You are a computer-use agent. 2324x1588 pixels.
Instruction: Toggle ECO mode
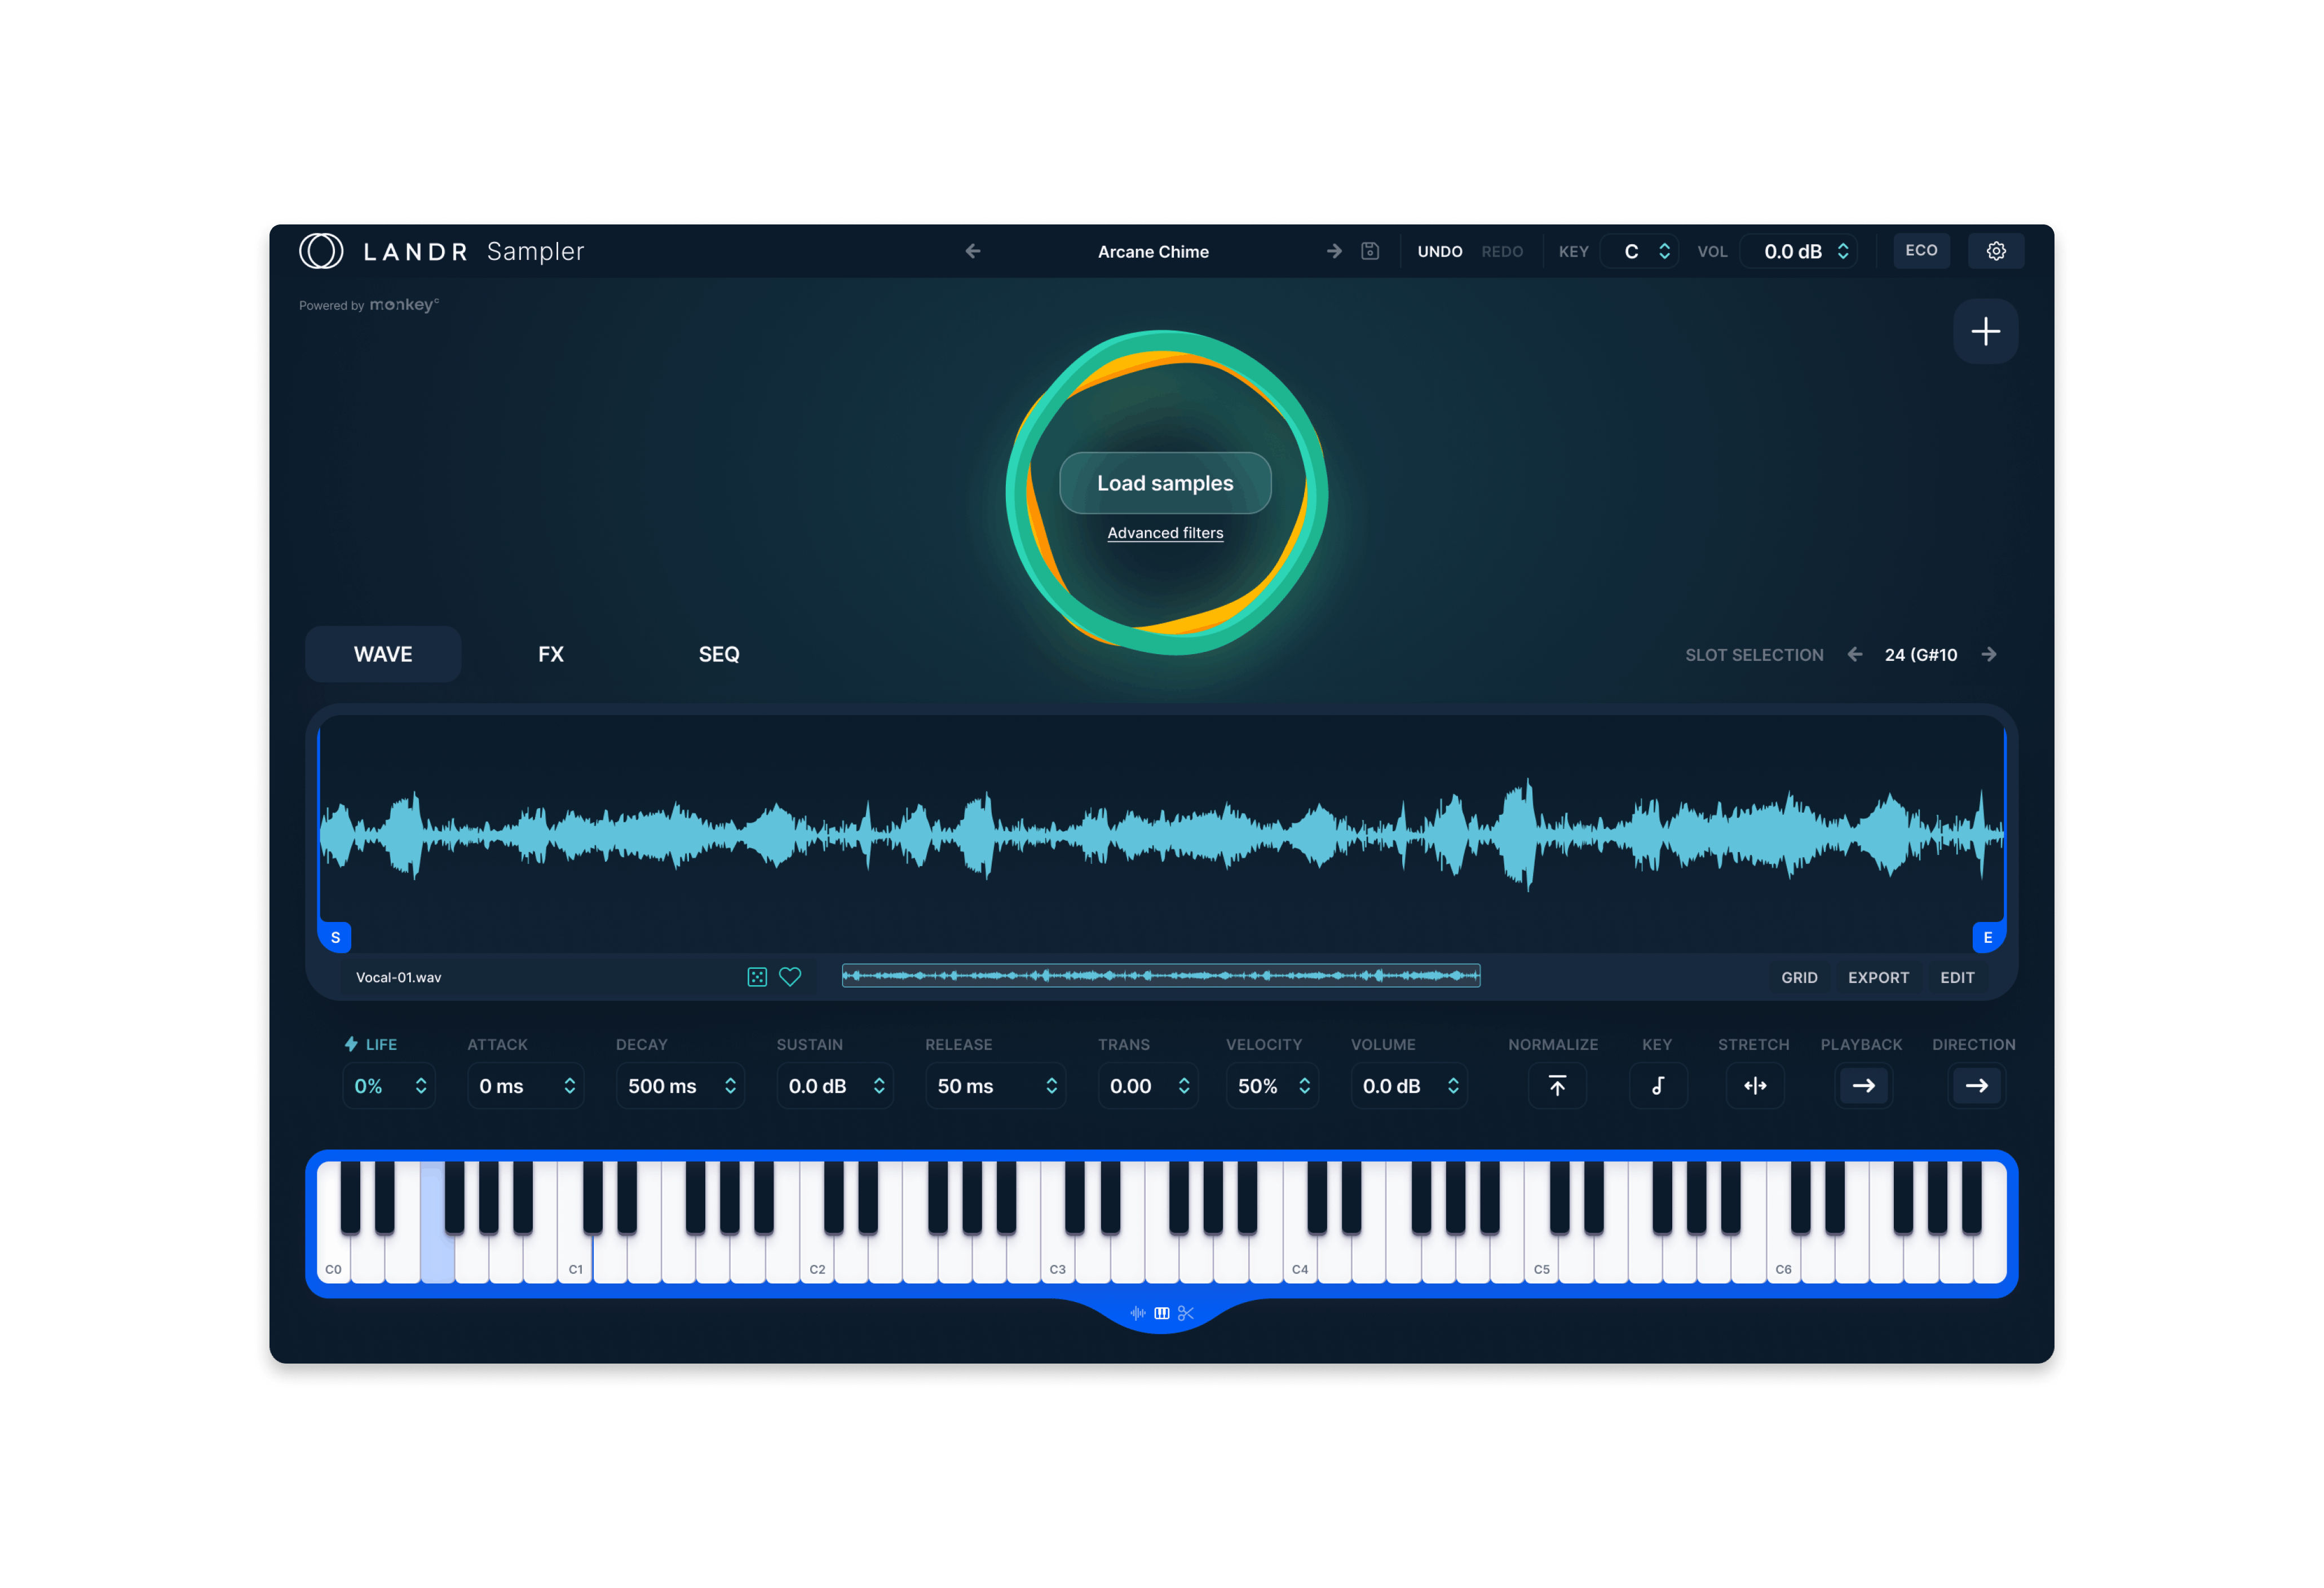coord(1922,251)
